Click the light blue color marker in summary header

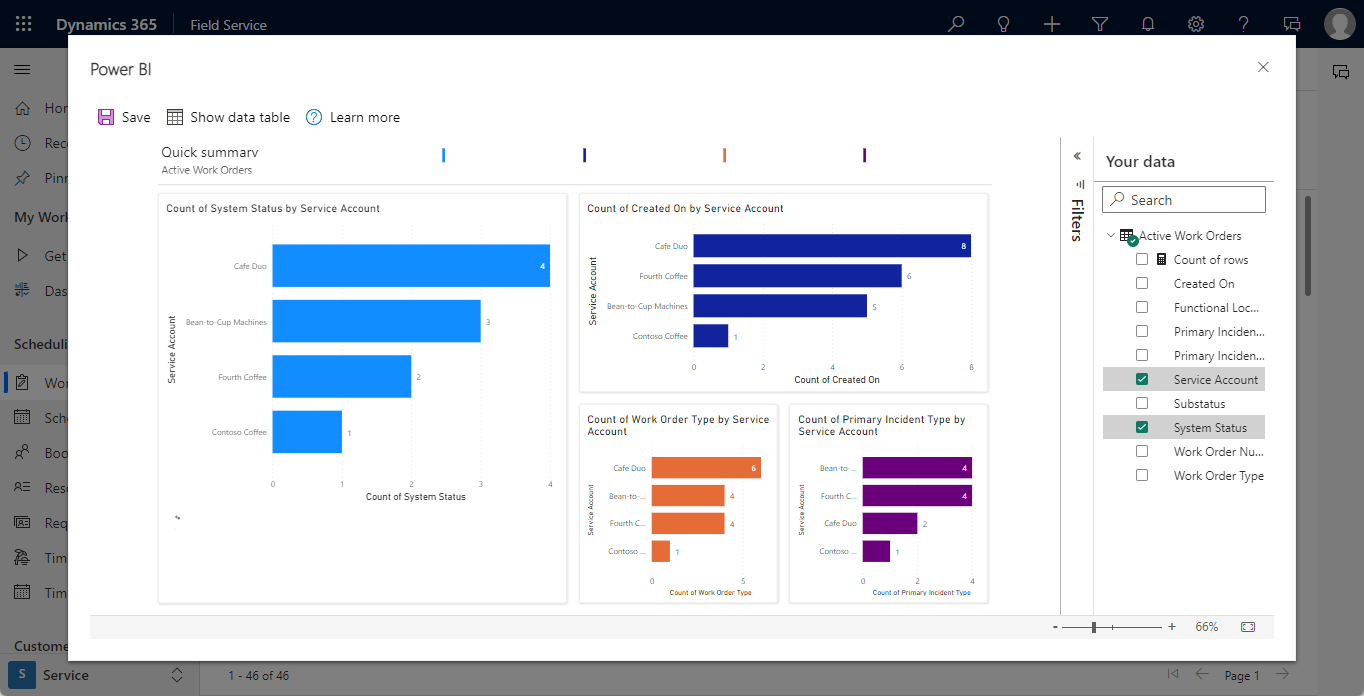[443, 155]
